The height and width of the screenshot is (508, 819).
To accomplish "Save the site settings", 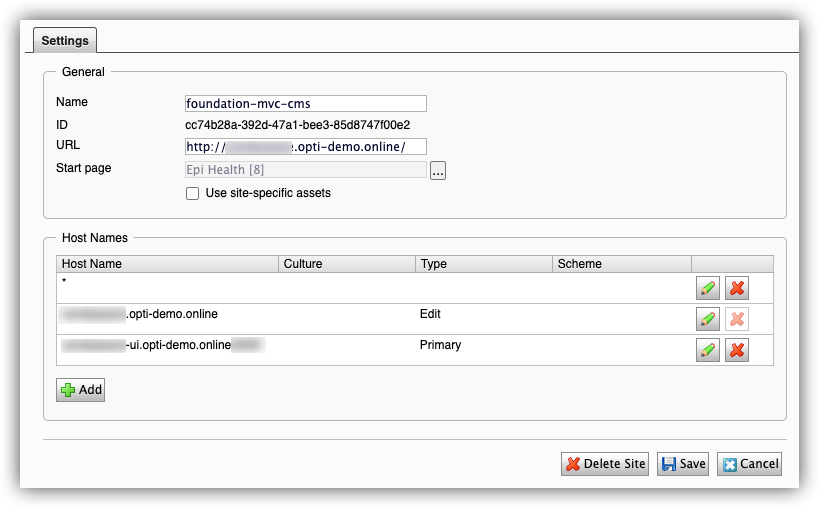I will point(683,464).
